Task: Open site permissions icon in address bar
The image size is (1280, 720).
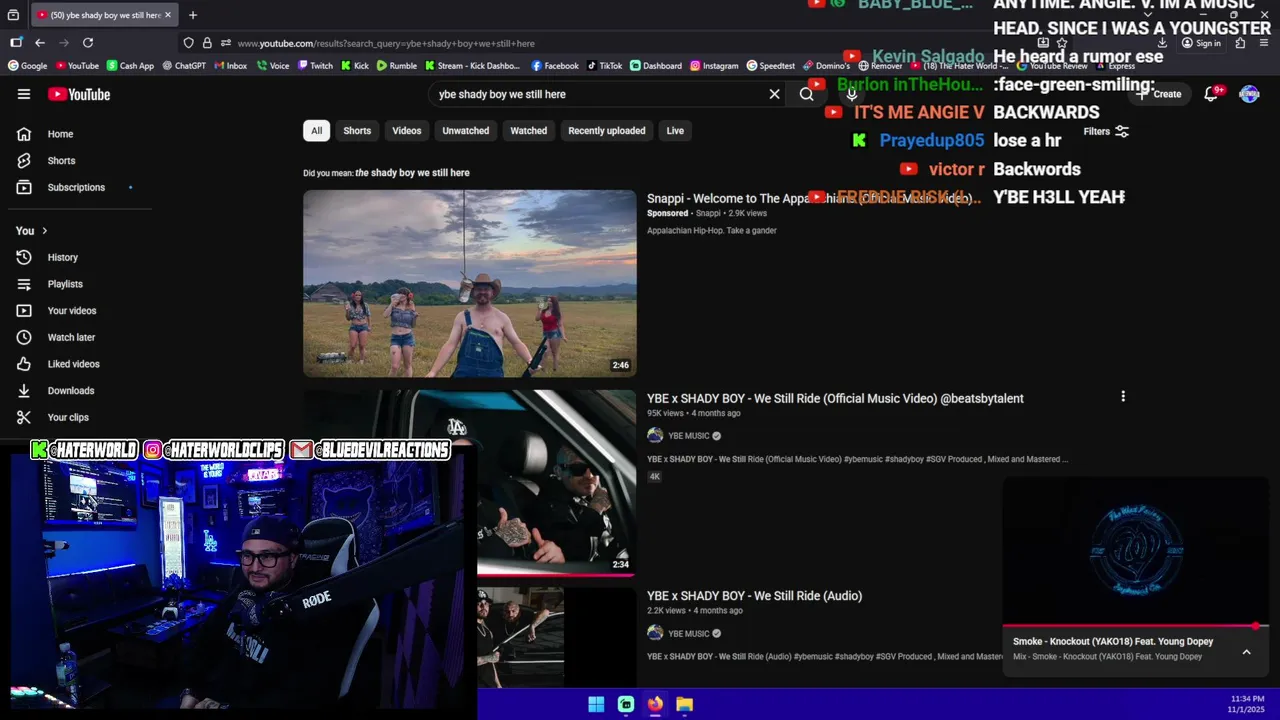Action: (226, 43)
